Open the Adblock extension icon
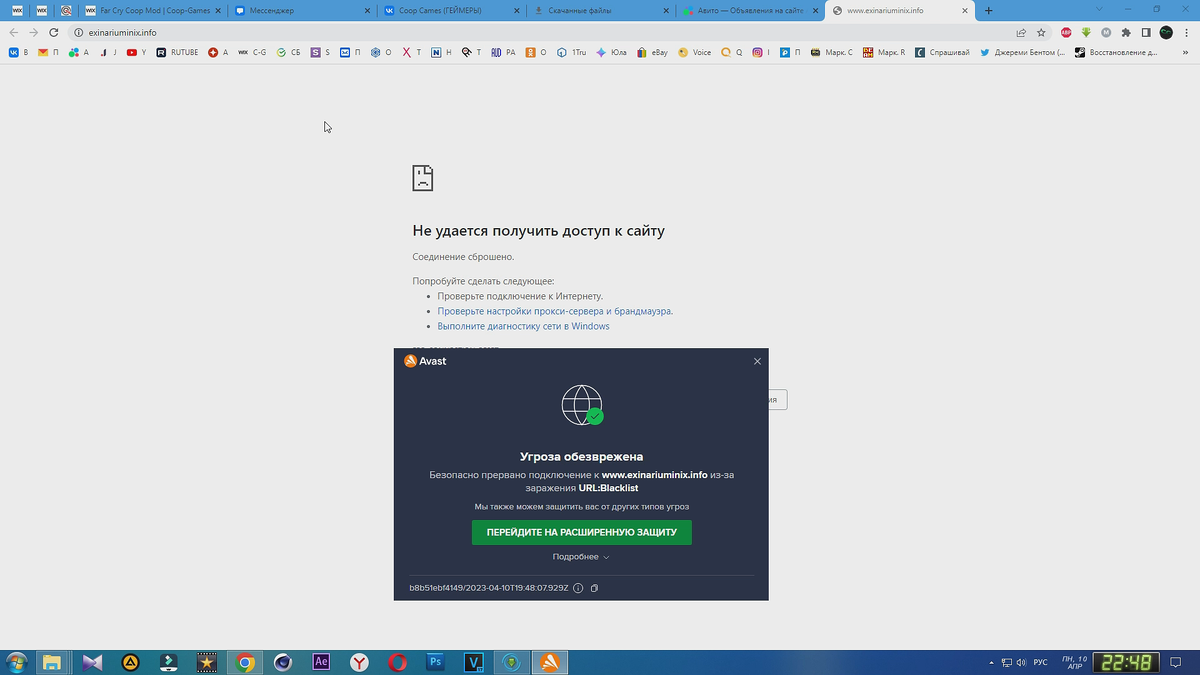 1066,32
